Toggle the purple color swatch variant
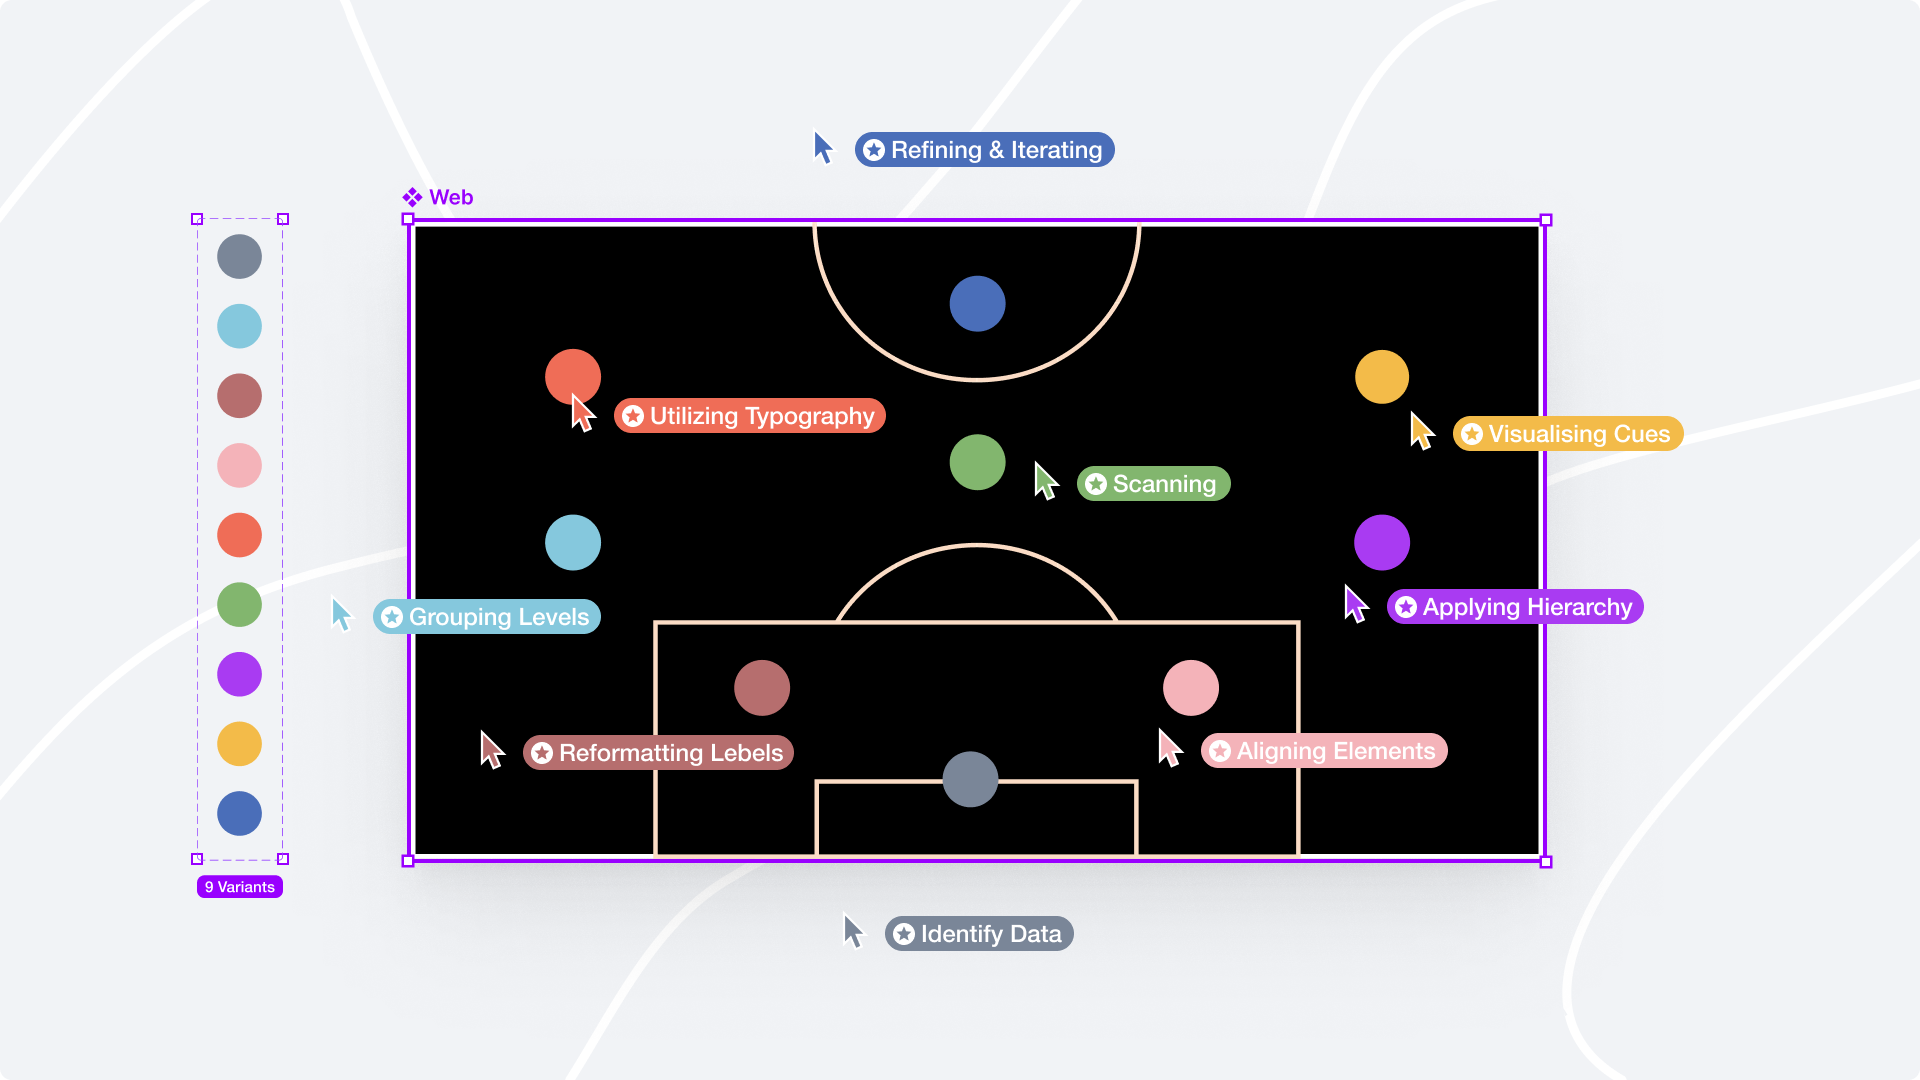The image size is (1920, 1080). (x=240, y=675)
